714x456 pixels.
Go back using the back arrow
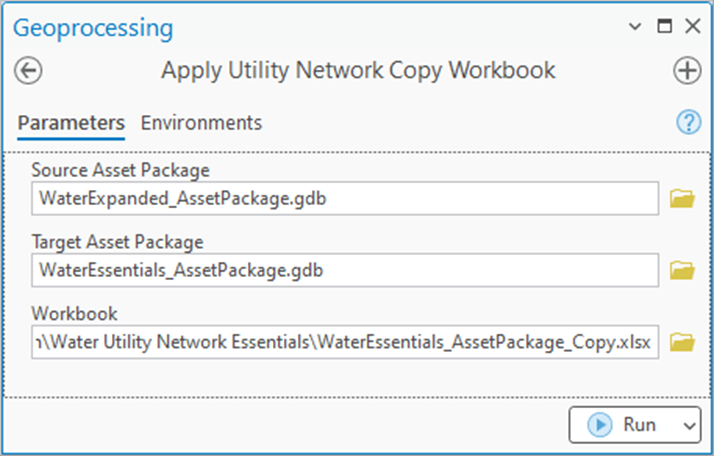(x=29, y=71)
